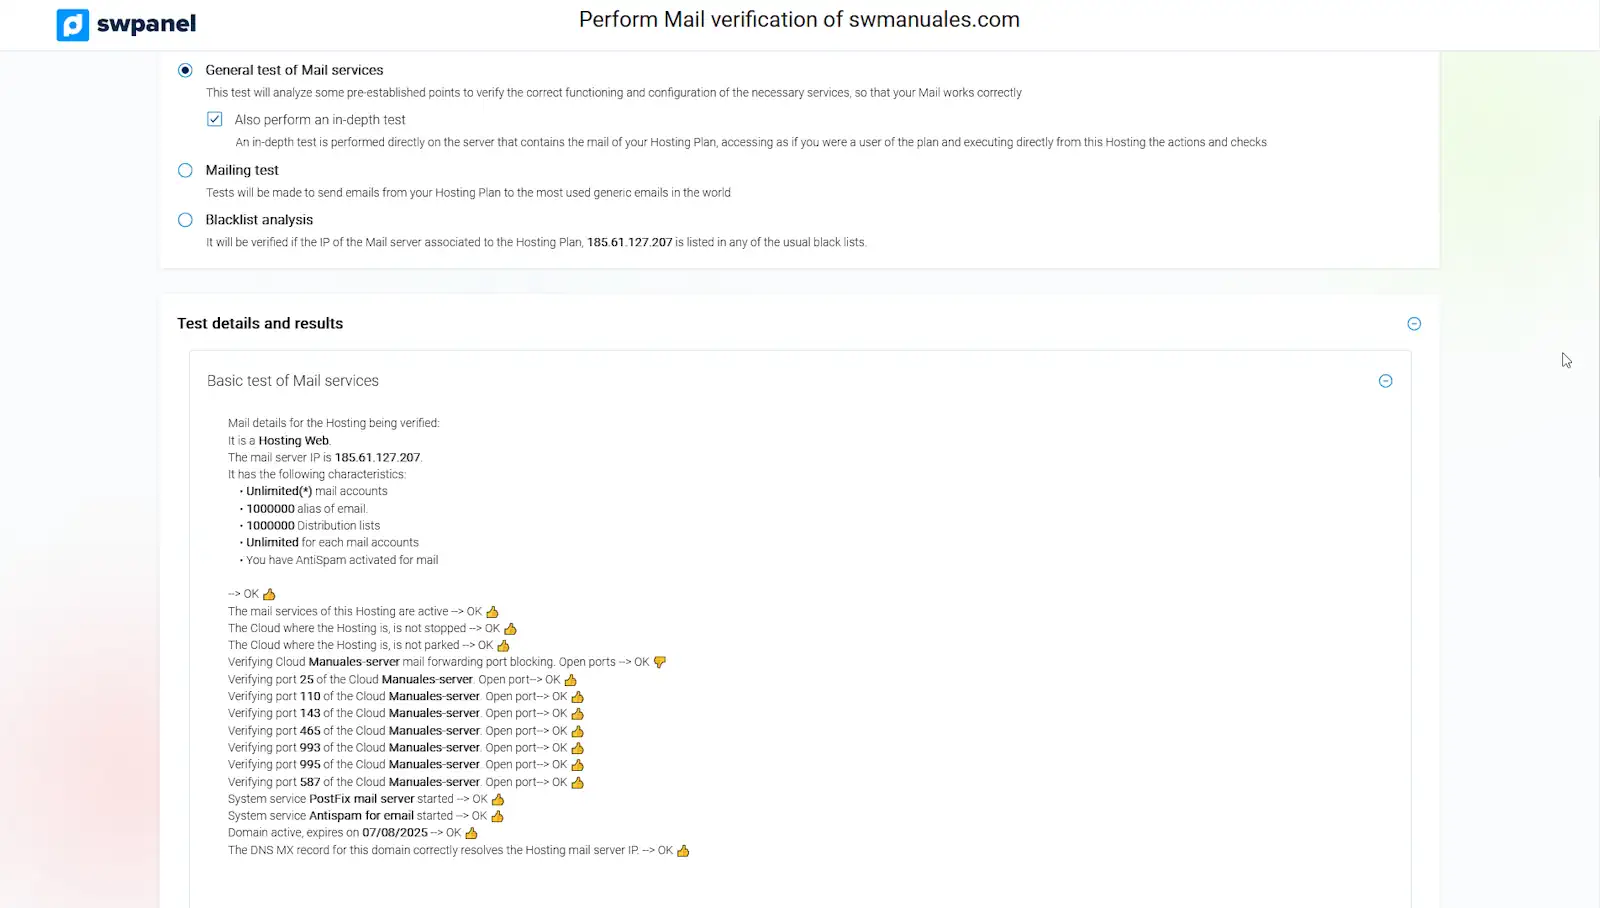1600x908 pixels.
Task: Click the swpanel logo icon
Action: 73,24
